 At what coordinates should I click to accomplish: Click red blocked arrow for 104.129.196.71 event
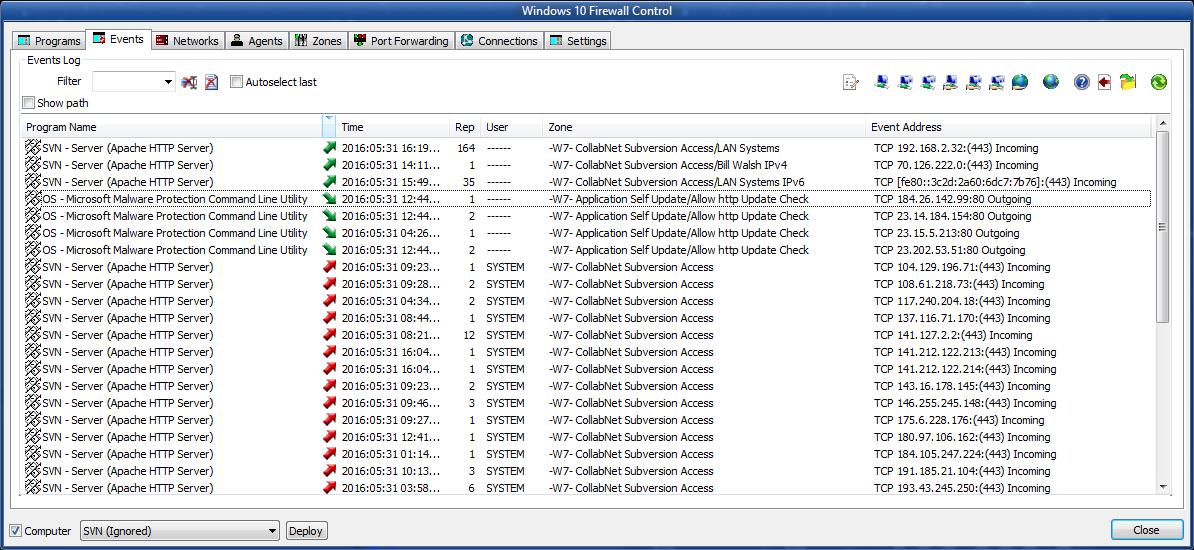(x=330, y=267)
